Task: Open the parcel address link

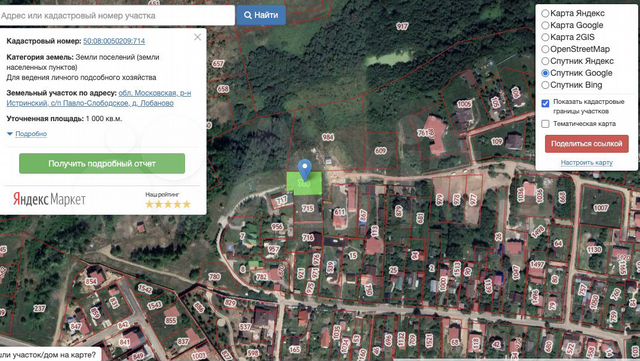Action: tap(99, 98)
